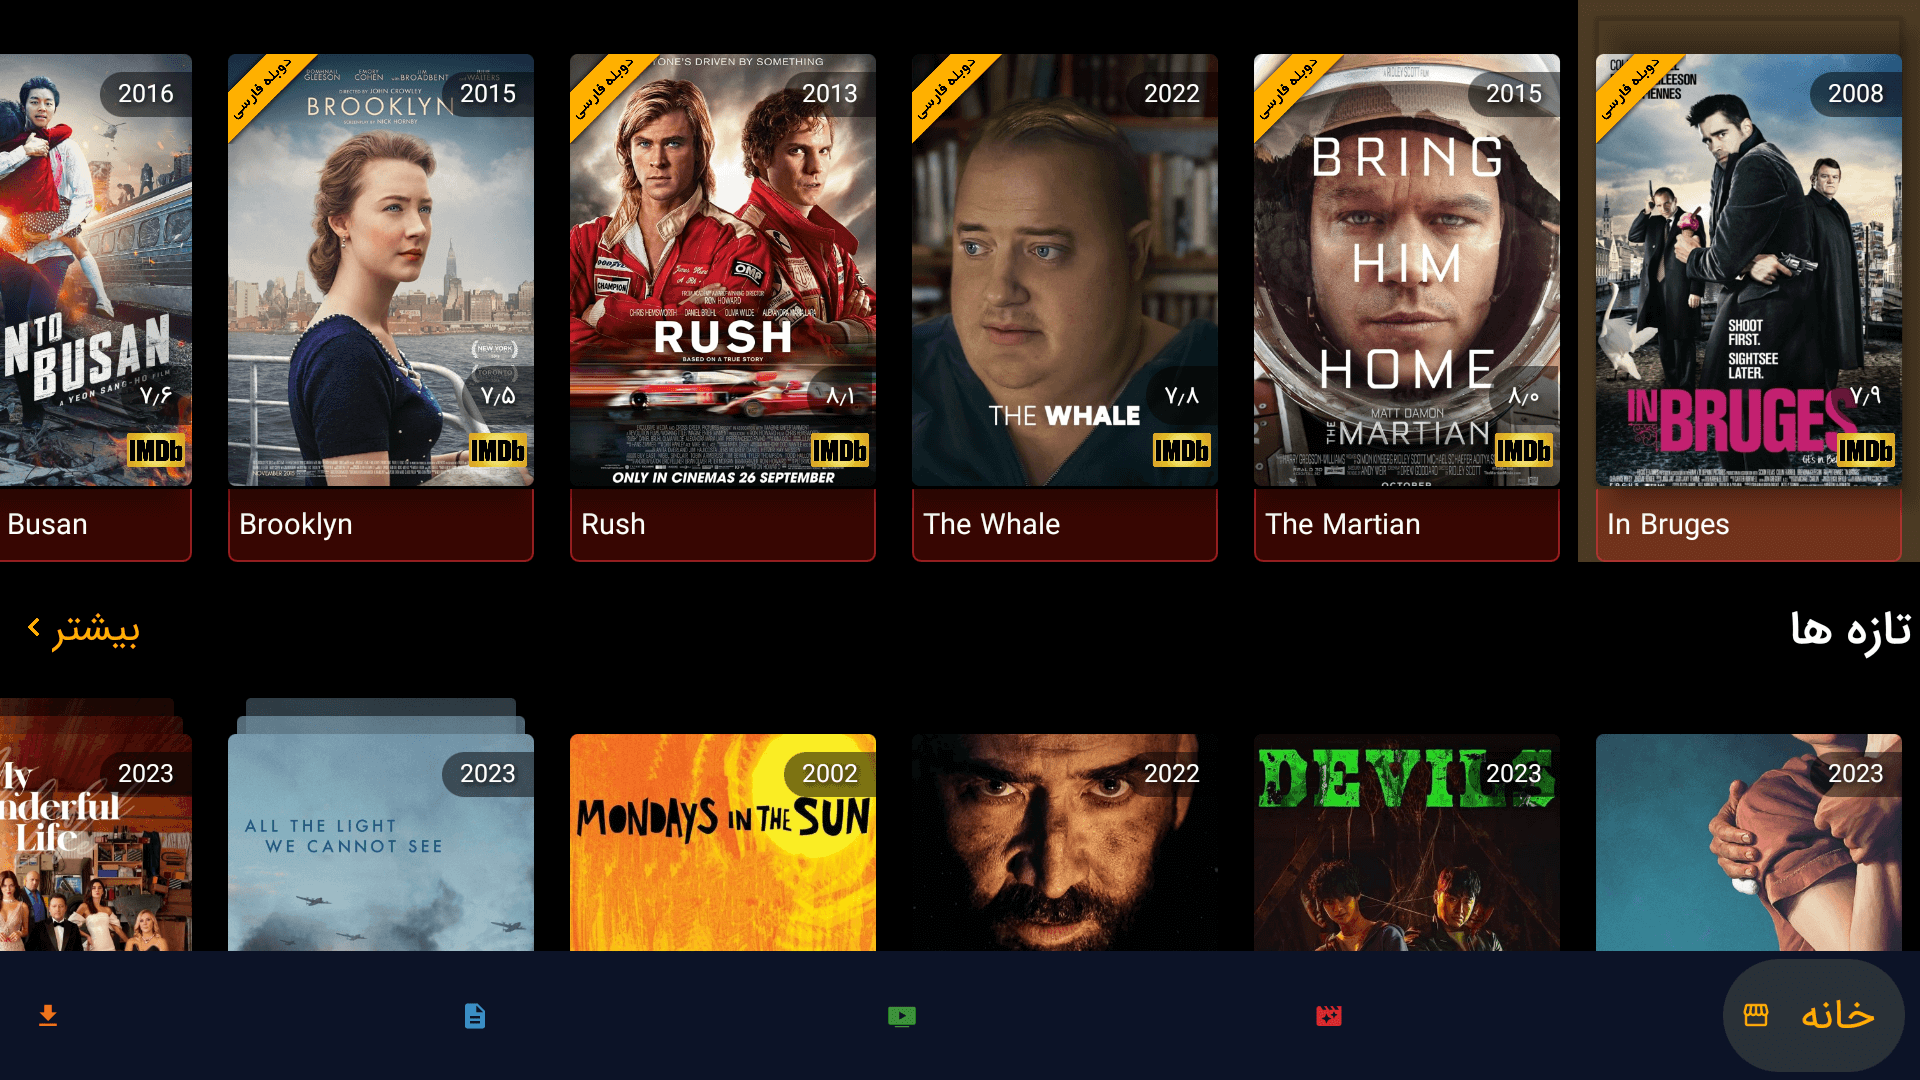The width and height of the screenshot is (1920, 1080).
Task: Click the IMDb badge on Rush poster
Action: 840,451
